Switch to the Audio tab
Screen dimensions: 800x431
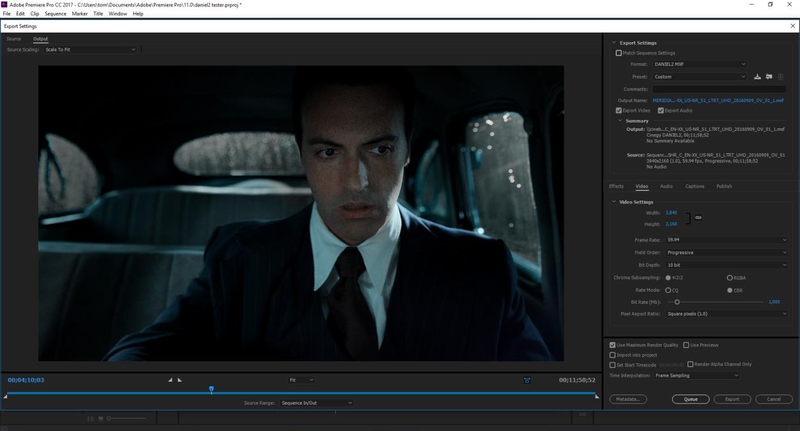pyautogui.click(x=666, y=186)
